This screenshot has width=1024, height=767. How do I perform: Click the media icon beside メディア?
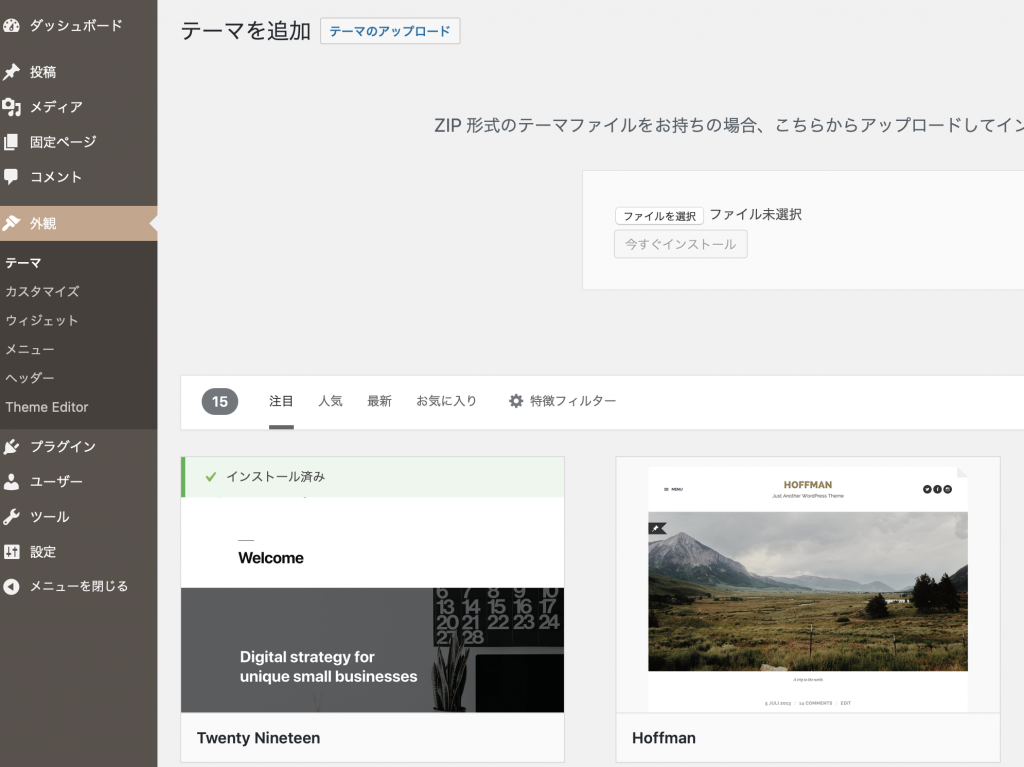11,106
